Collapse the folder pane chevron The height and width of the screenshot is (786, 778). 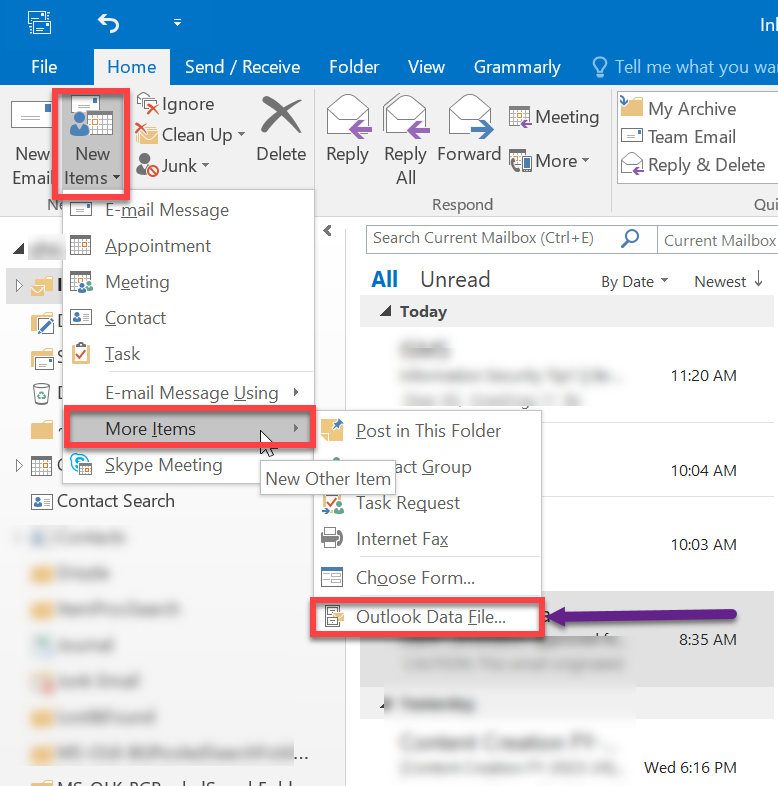coord(328,231)
